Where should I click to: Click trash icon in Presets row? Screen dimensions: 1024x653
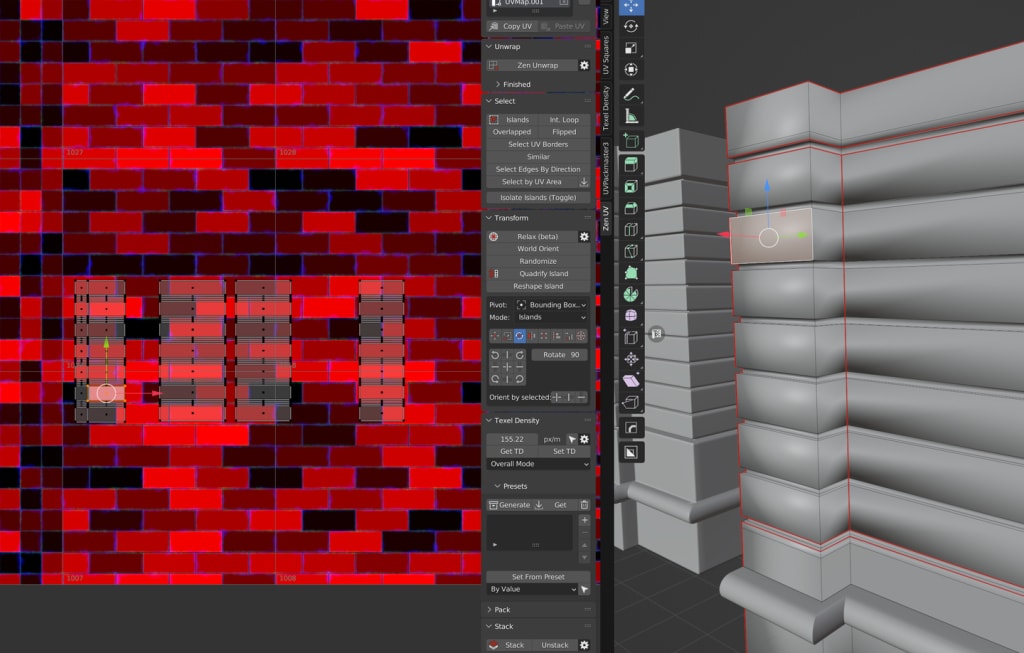point(584,505)
